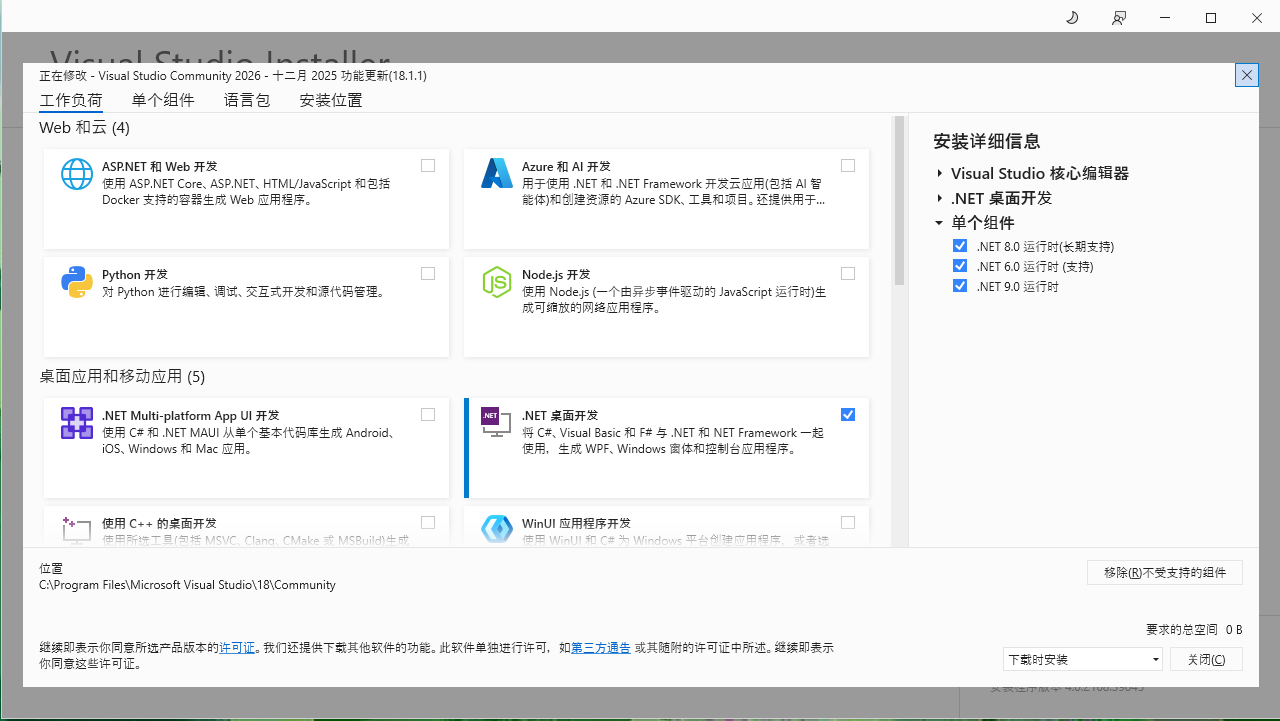The height and width of the screenshot is (721, 1280).
Task: Click the Node.js hexagon icon
Action: click(497, 282)
